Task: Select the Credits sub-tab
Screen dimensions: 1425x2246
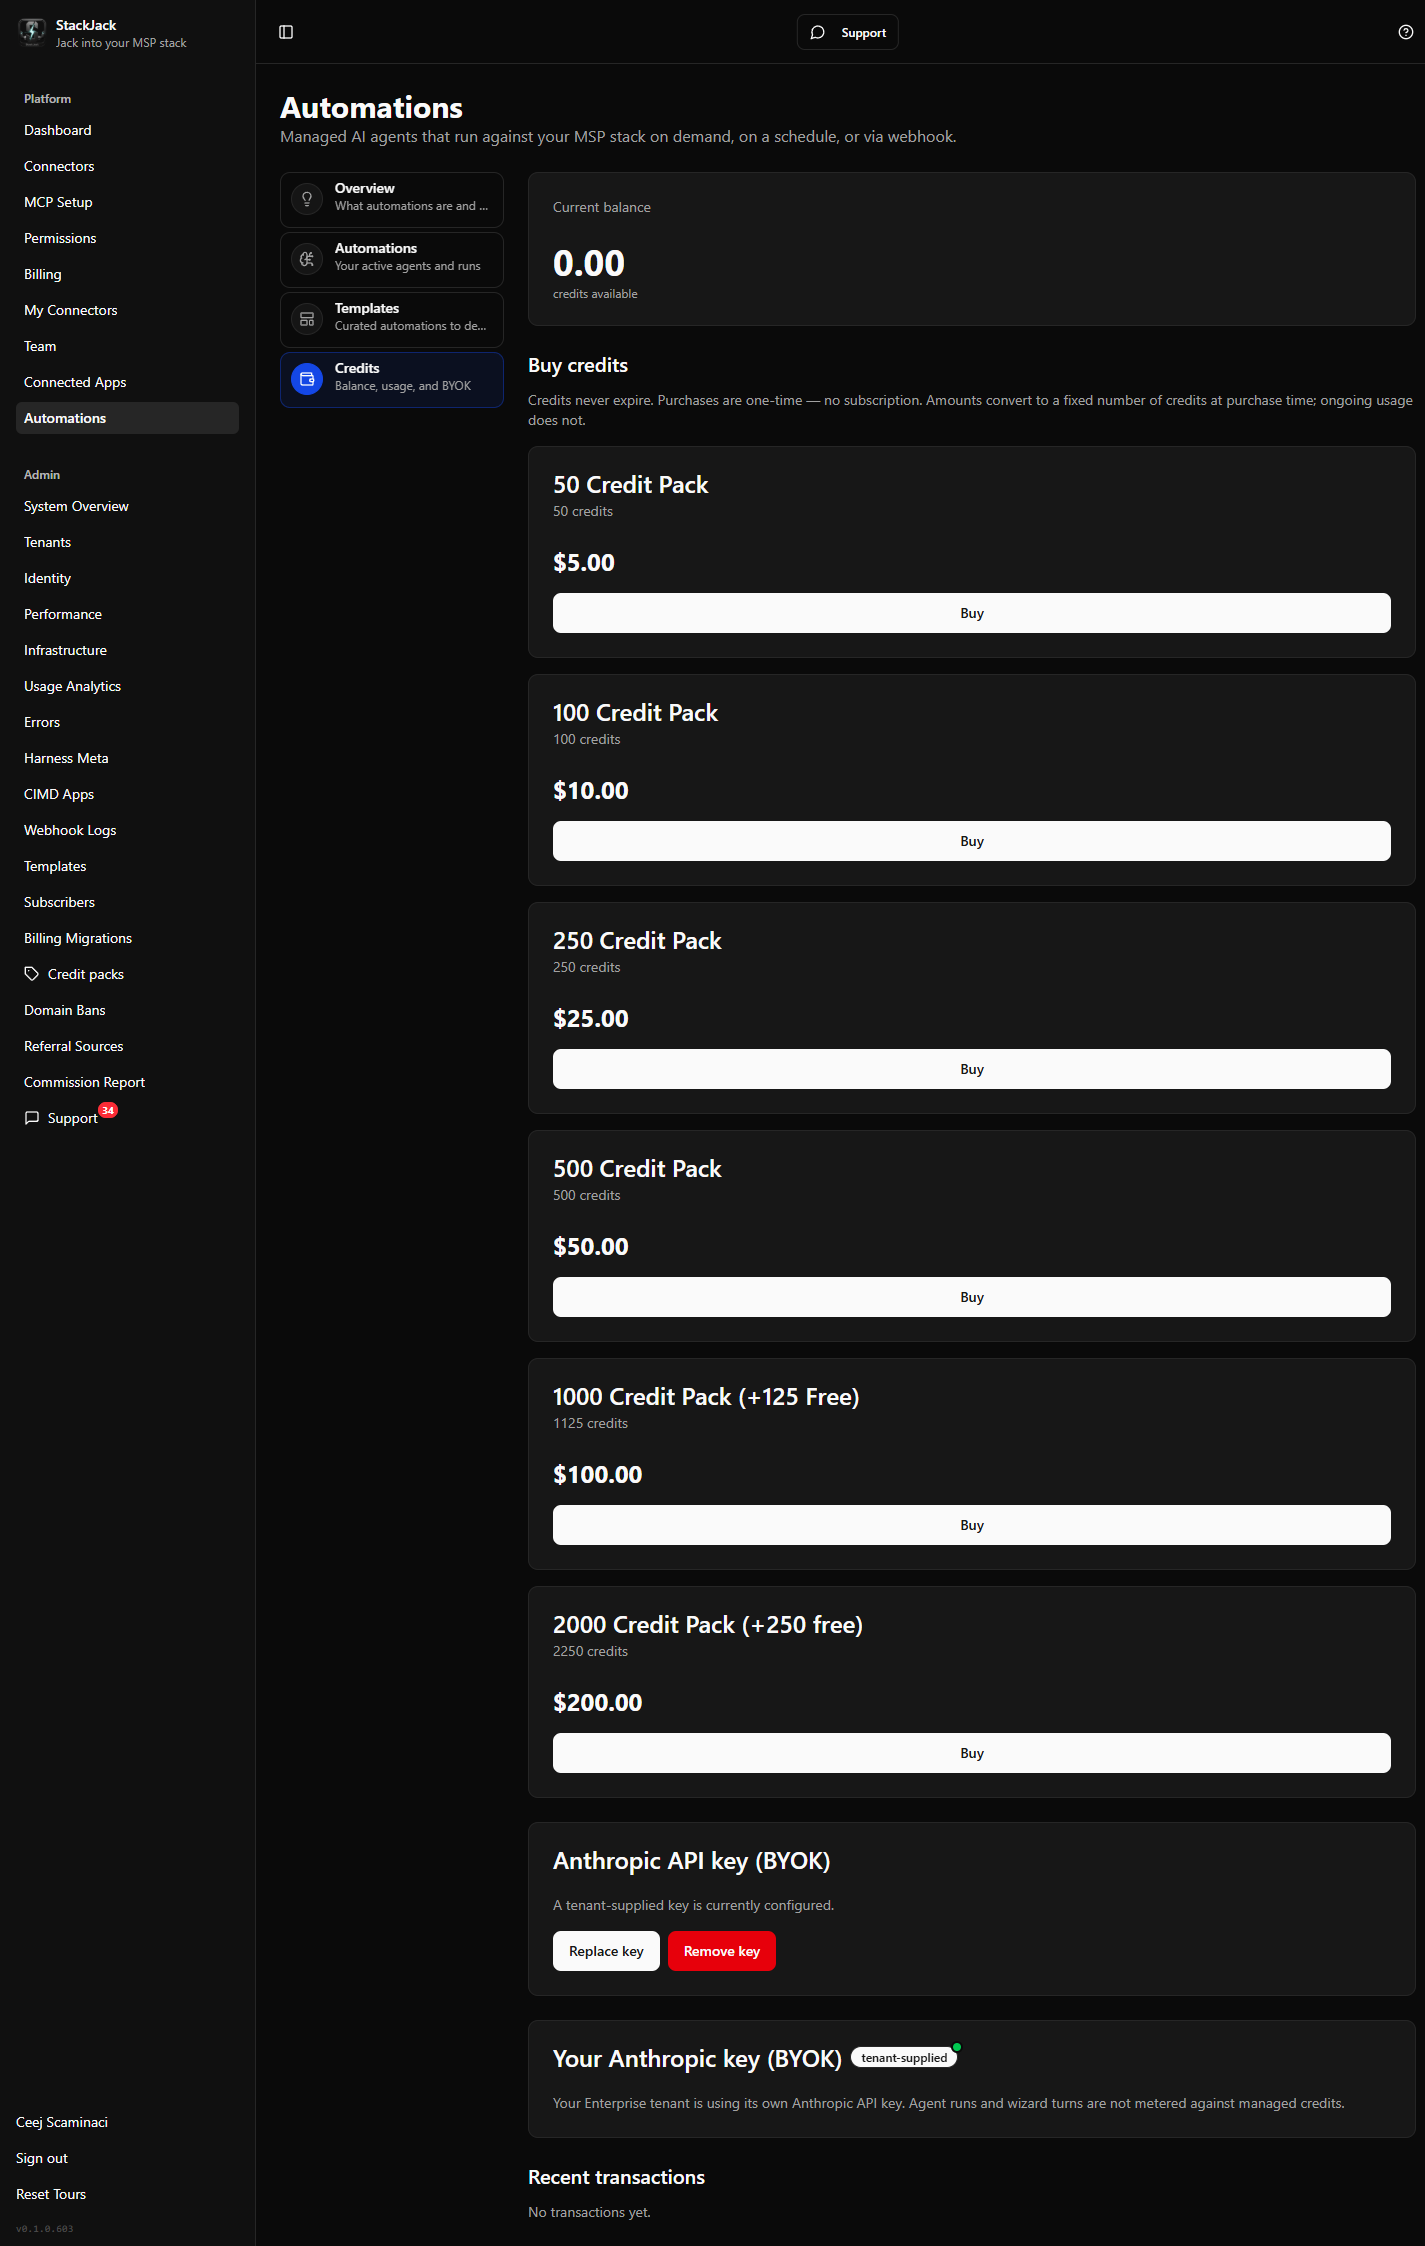Action: click(391, 379)
